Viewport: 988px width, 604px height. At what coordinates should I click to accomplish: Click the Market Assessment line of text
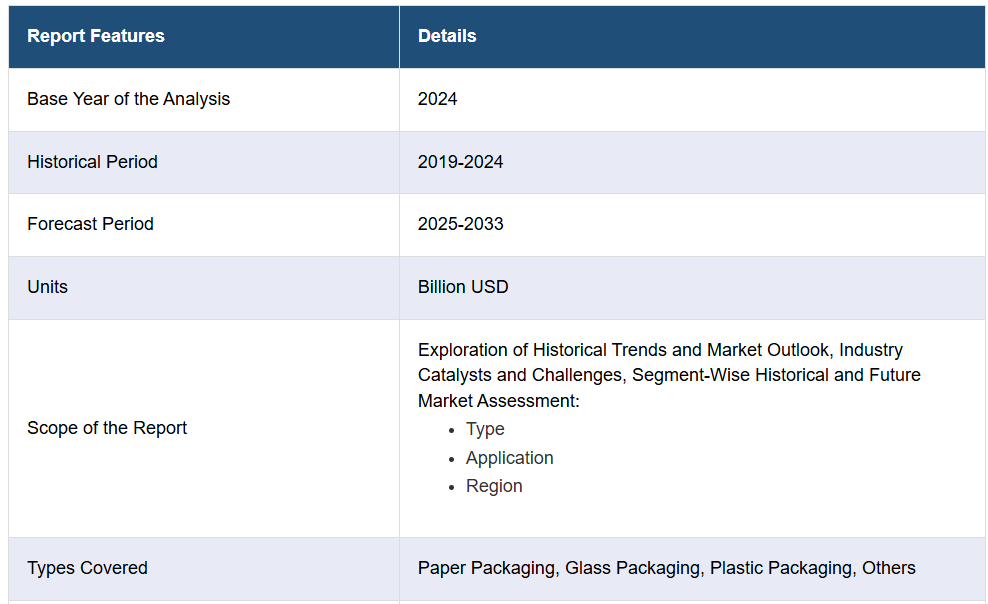click(x=498, y=401)
